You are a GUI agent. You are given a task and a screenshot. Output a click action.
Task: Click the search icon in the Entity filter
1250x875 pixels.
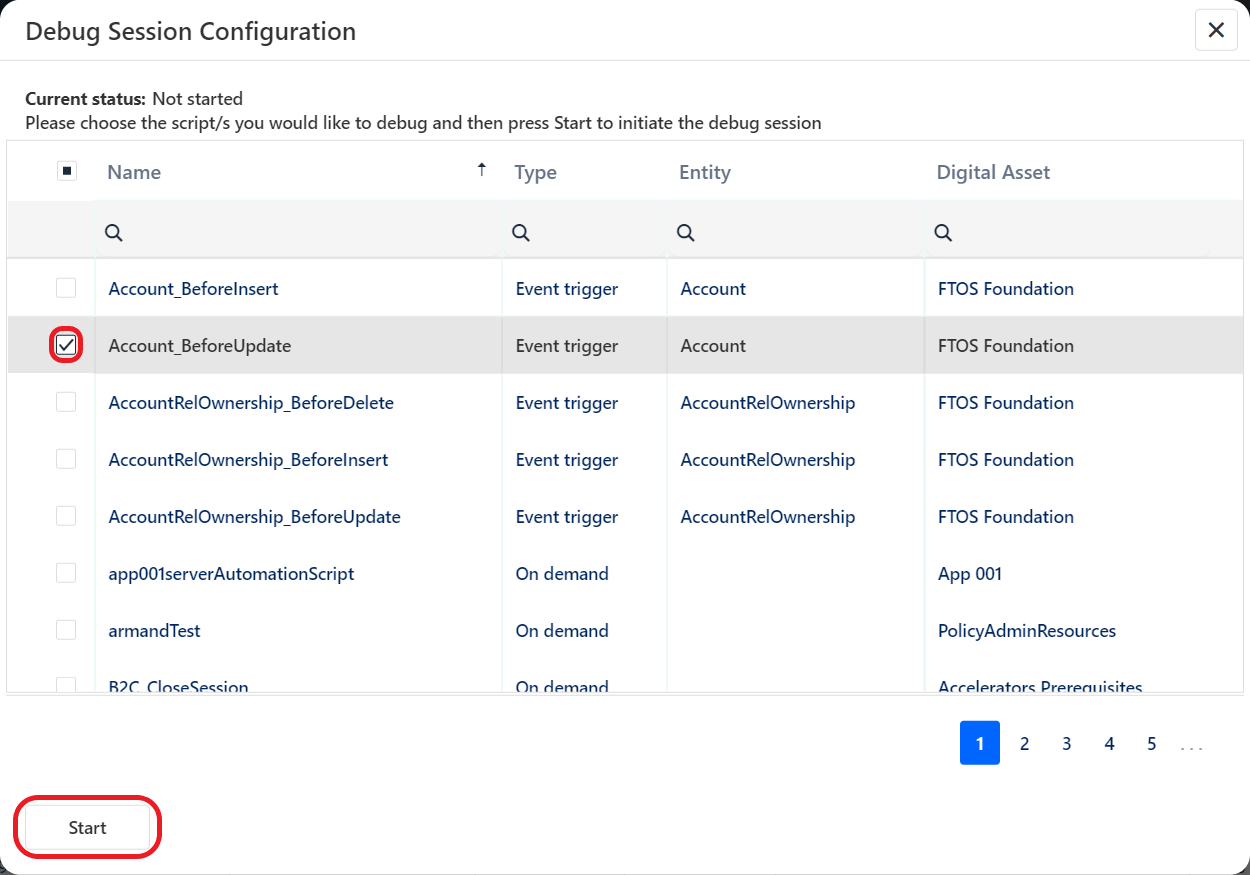point(685,232)
